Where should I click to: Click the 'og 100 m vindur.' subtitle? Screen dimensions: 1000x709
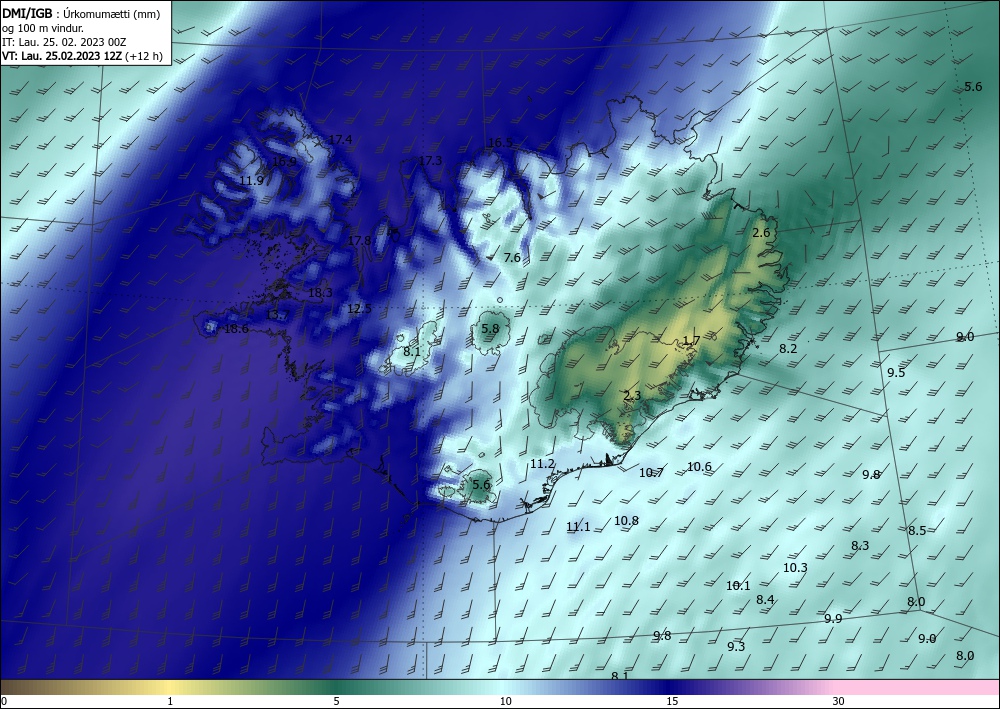click(x=43, y=28)
